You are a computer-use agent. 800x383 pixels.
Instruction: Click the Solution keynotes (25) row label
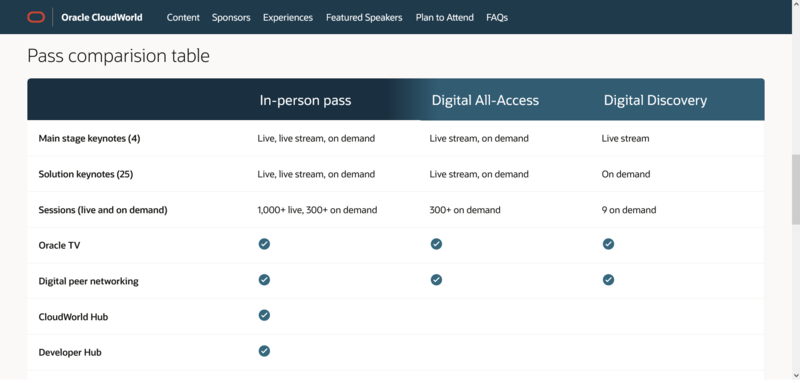click(x=86, y=174)
